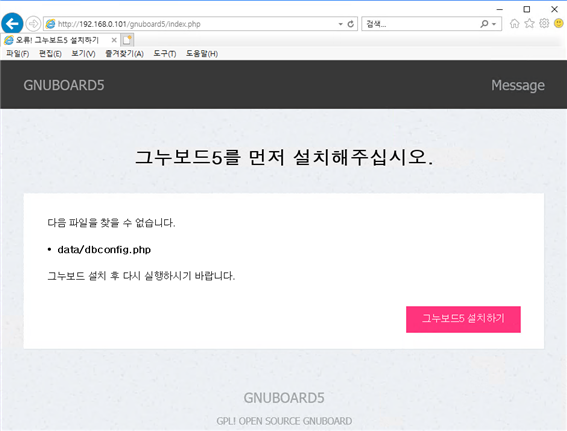Screen dimensions: 567x431
Task: Expand the search provider dropdown arrow
Action: click(494, 24)
